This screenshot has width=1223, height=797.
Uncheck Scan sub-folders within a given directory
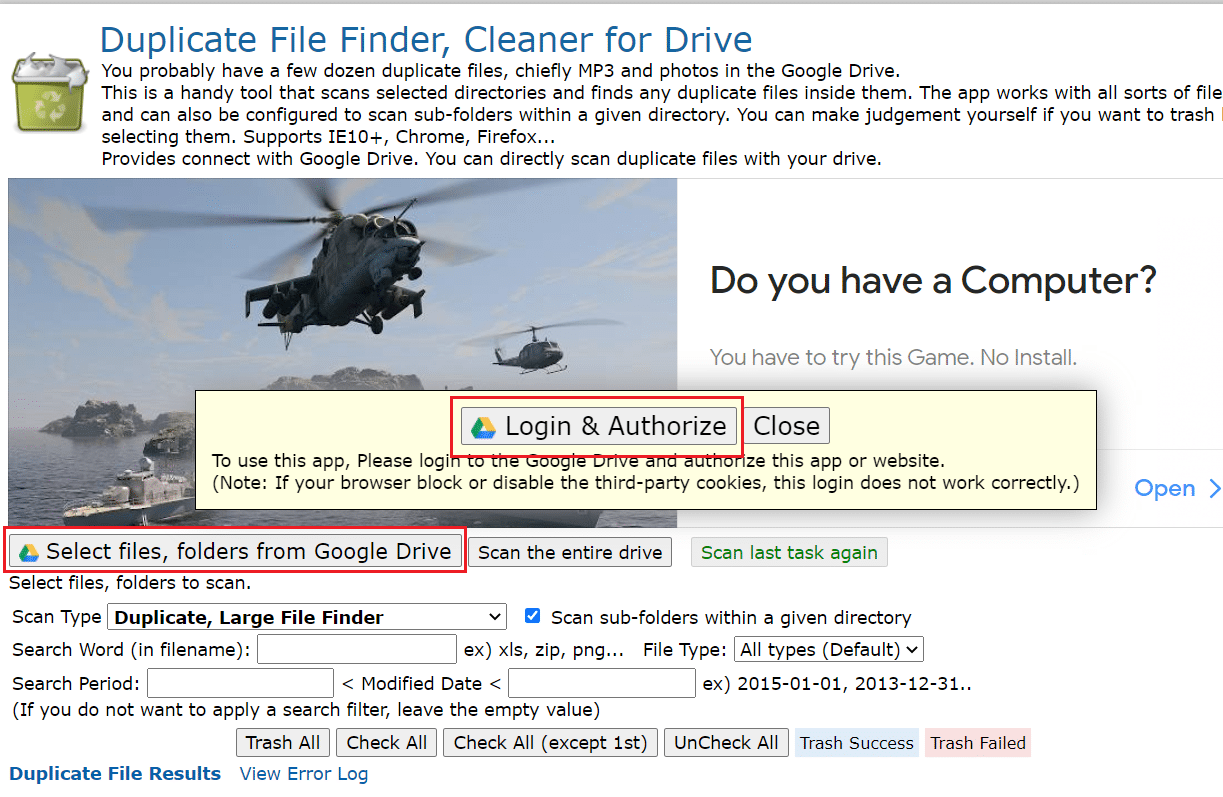click(x=532, y=616)
